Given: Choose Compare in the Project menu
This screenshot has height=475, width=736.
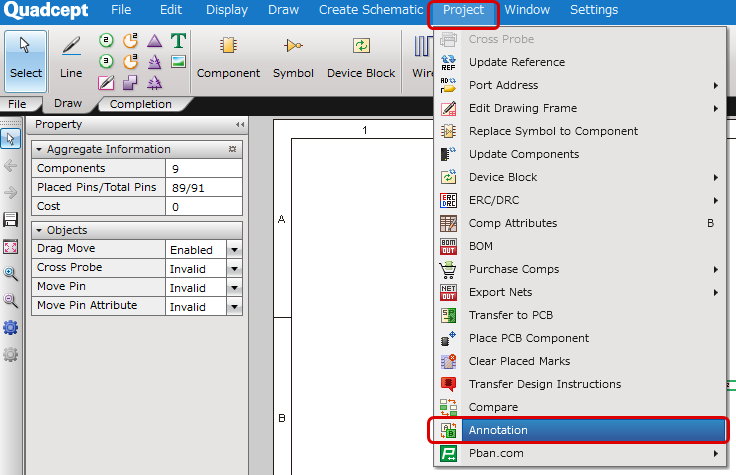Looking at the screenshot, I should coord(580,407).
